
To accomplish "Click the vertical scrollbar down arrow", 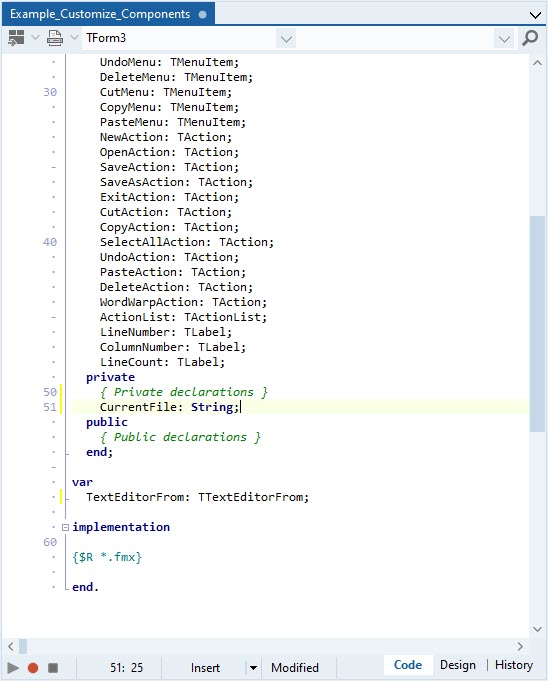I will pos(537,629).
